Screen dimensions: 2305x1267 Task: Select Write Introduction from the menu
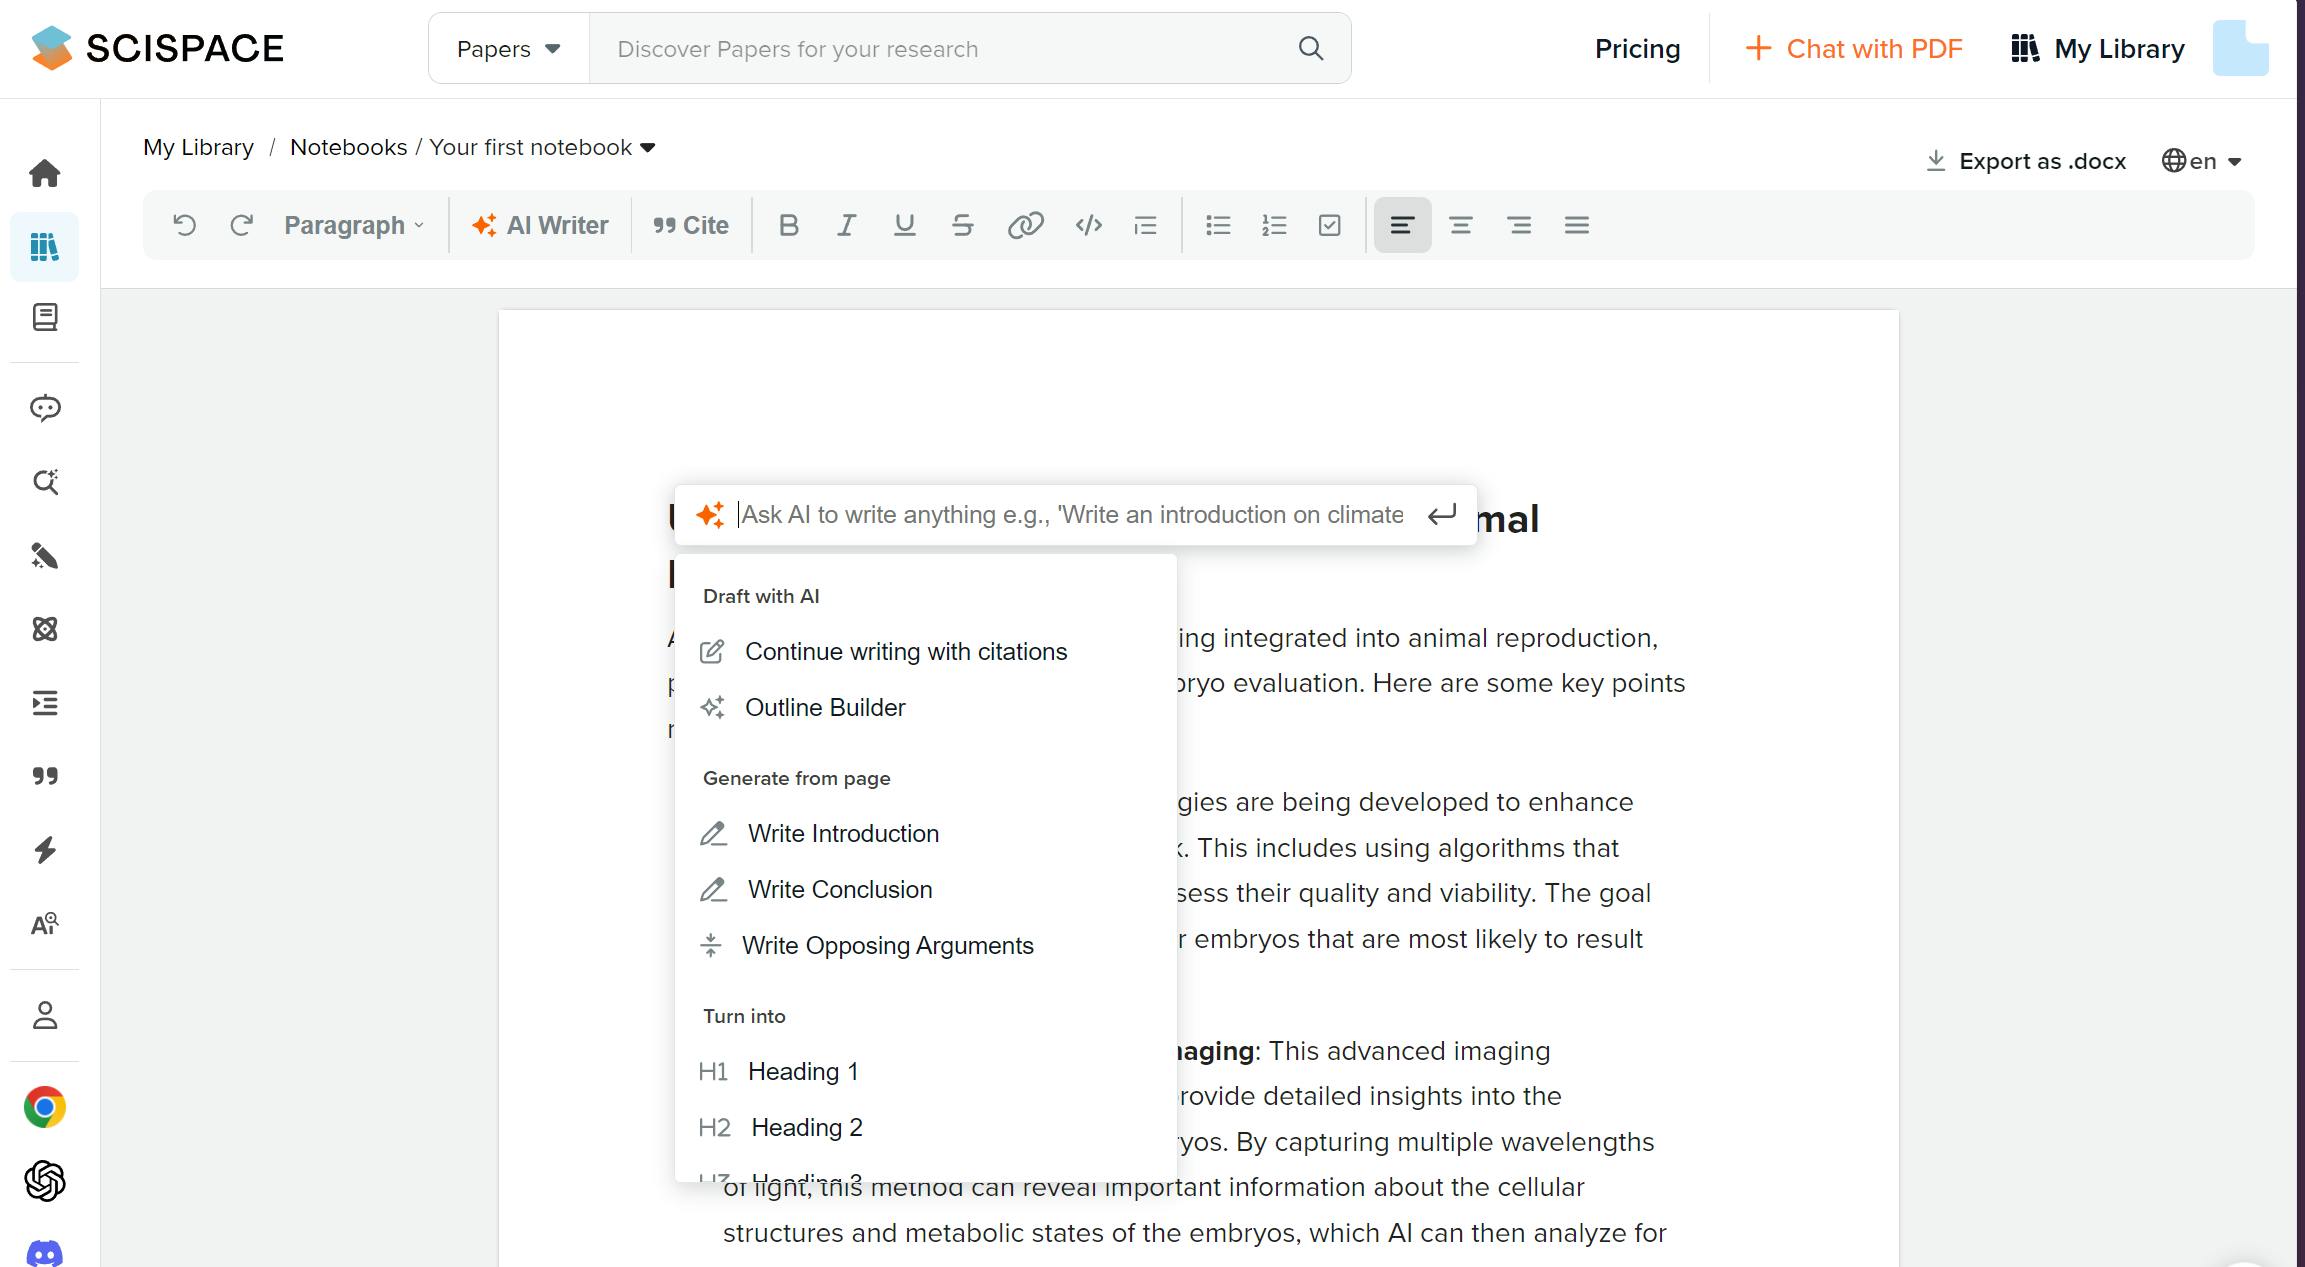pos(843,833)
